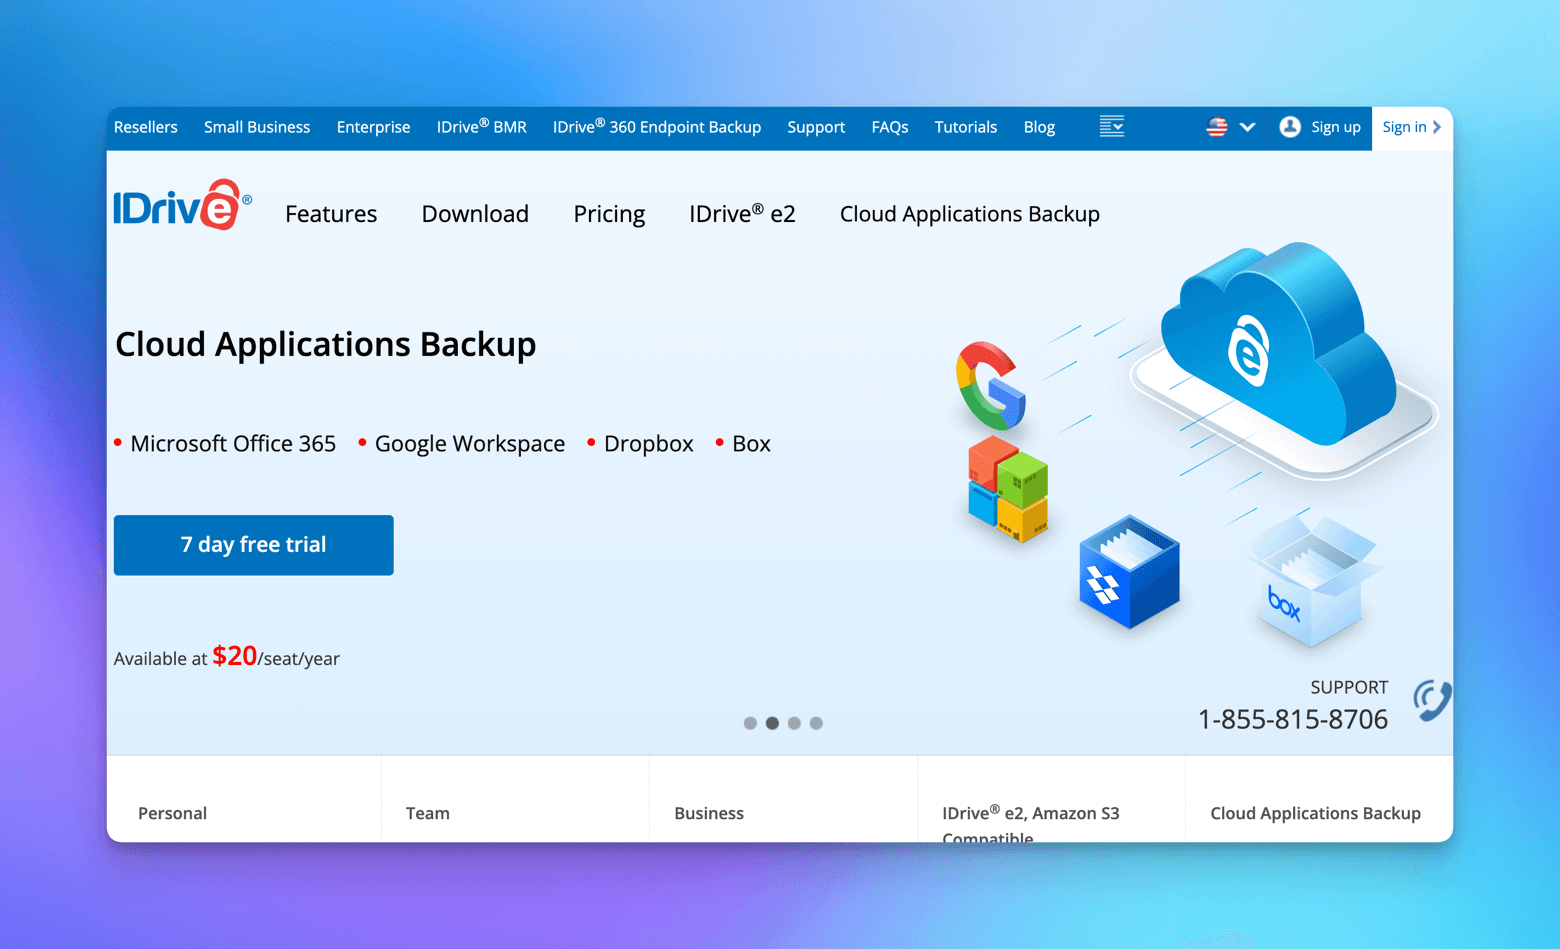1560x949 pixels.
Task: Click the Cloud Applications Backup heading
Action: [x=326, y=344]
